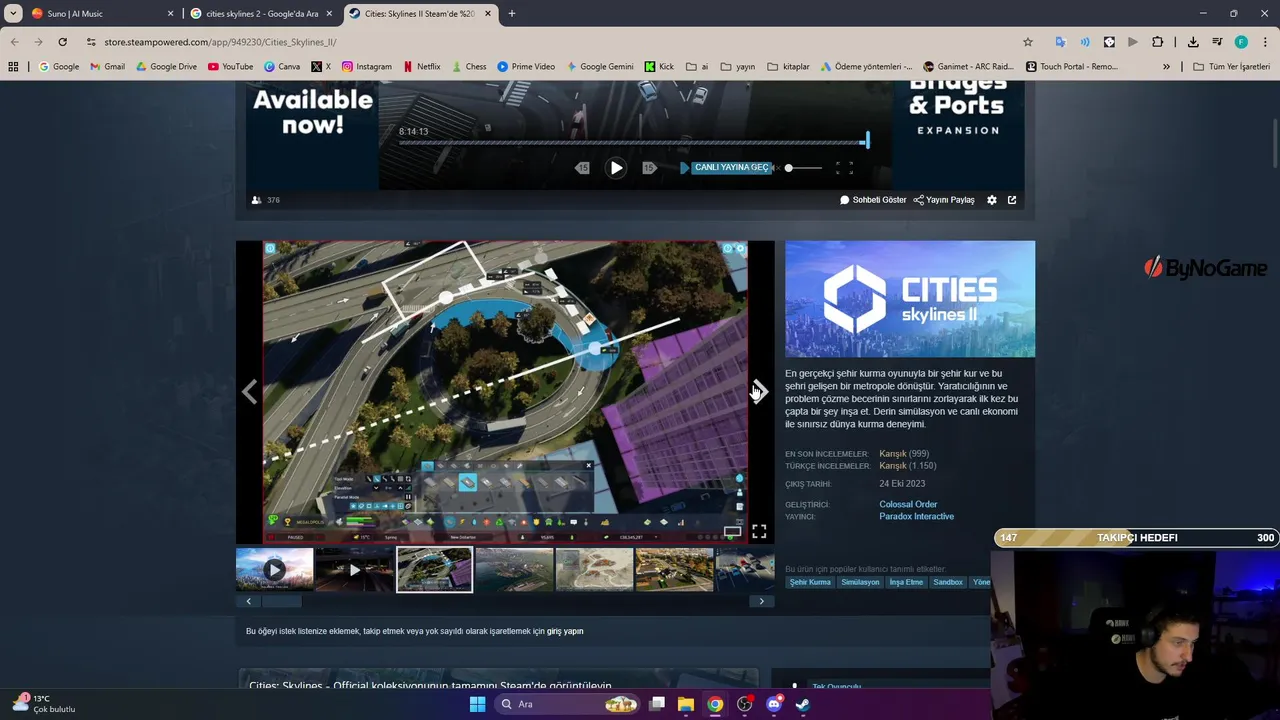Open a new browser tab

tap(511, 14)
